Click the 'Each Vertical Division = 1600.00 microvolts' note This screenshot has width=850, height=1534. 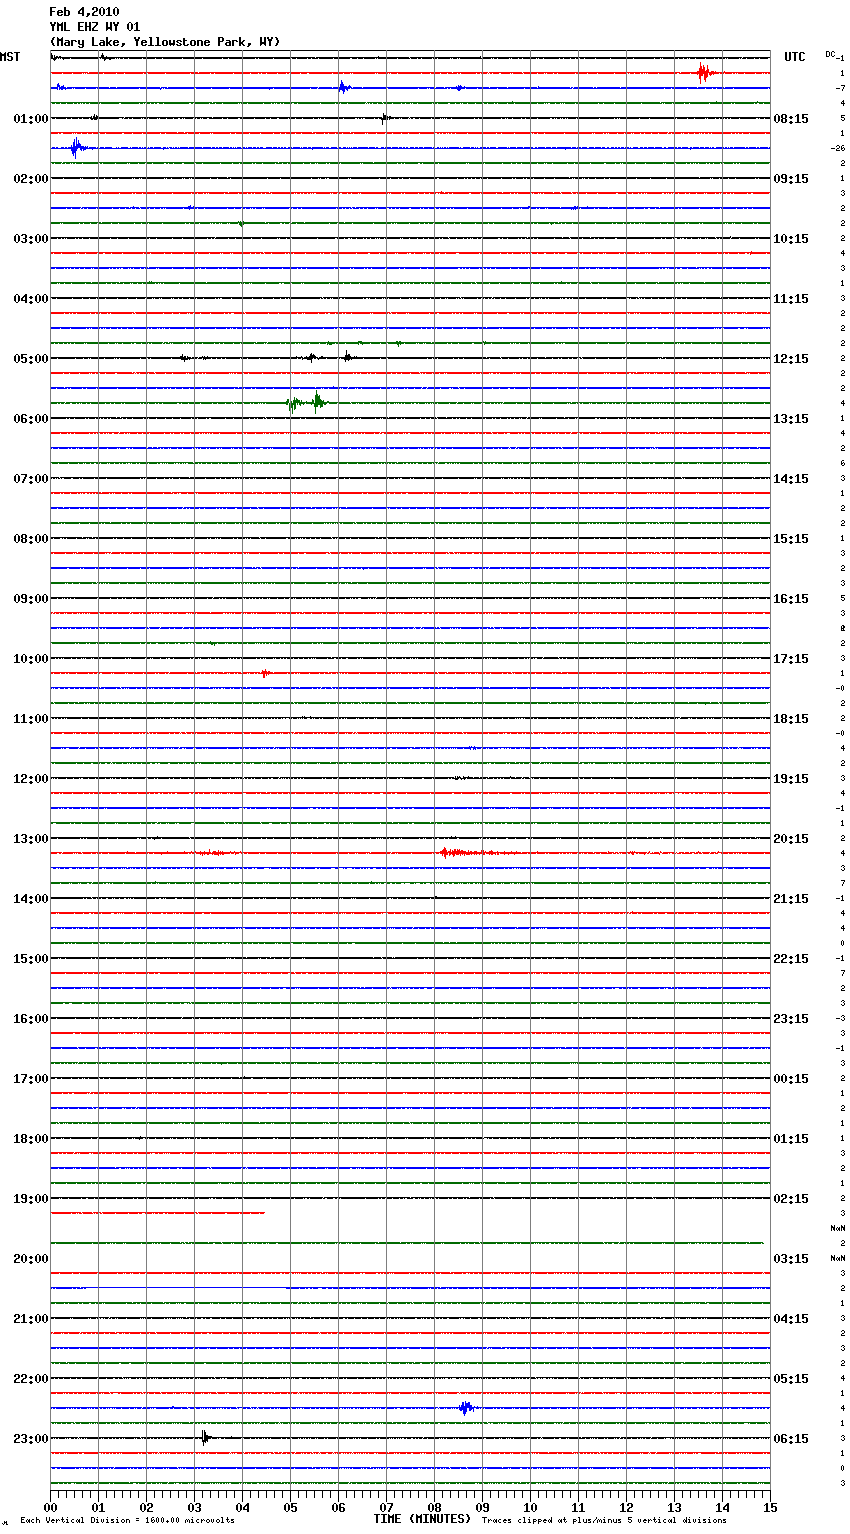coord(127,1521)
